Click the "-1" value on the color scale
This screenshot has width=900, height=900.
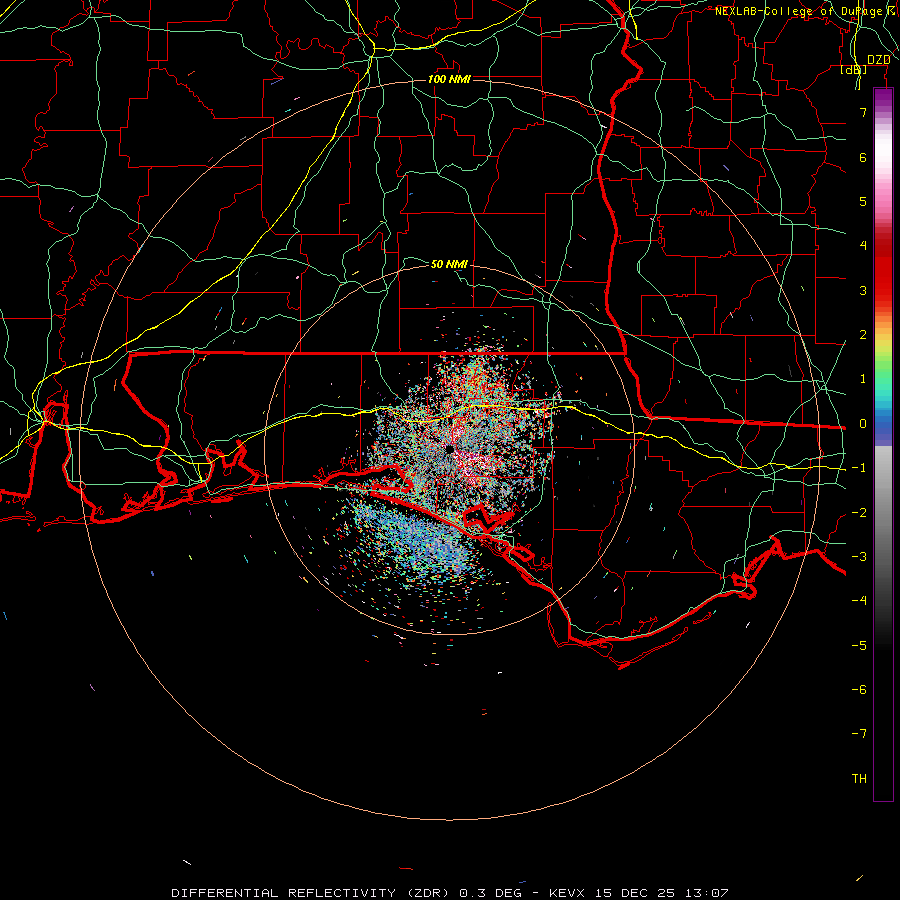coord(859,468)
